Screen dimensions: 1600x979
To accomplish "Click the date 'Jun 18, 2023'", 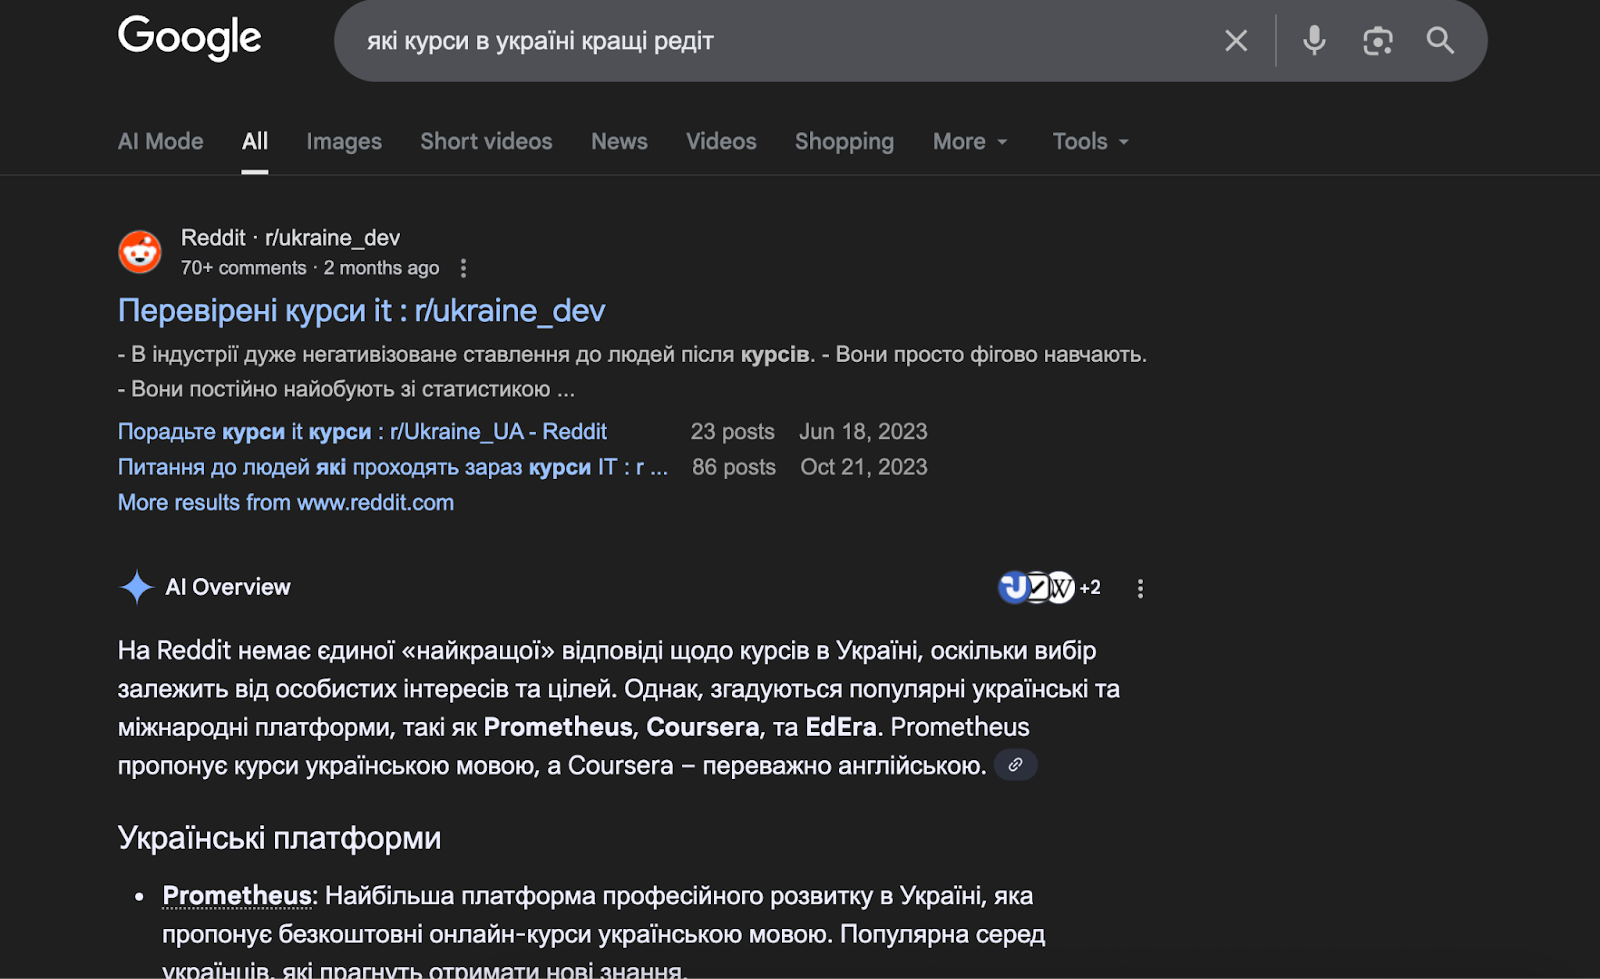I will click(863, 431).
